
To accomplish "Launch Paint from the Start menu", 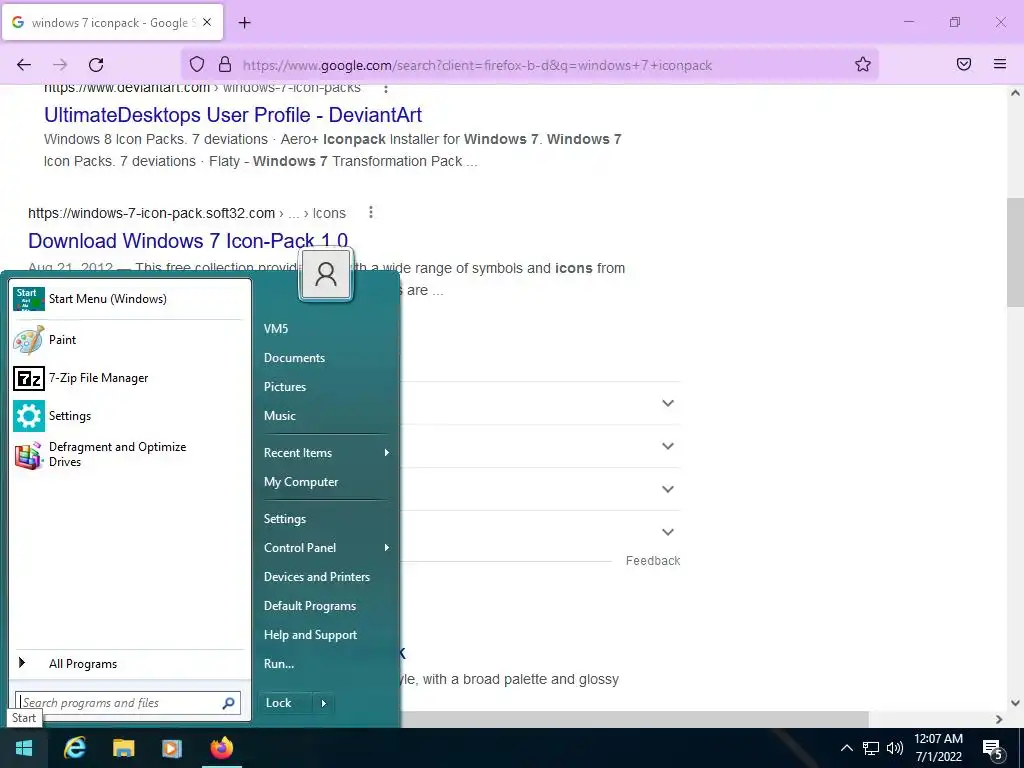I will [x=127, y=340].
